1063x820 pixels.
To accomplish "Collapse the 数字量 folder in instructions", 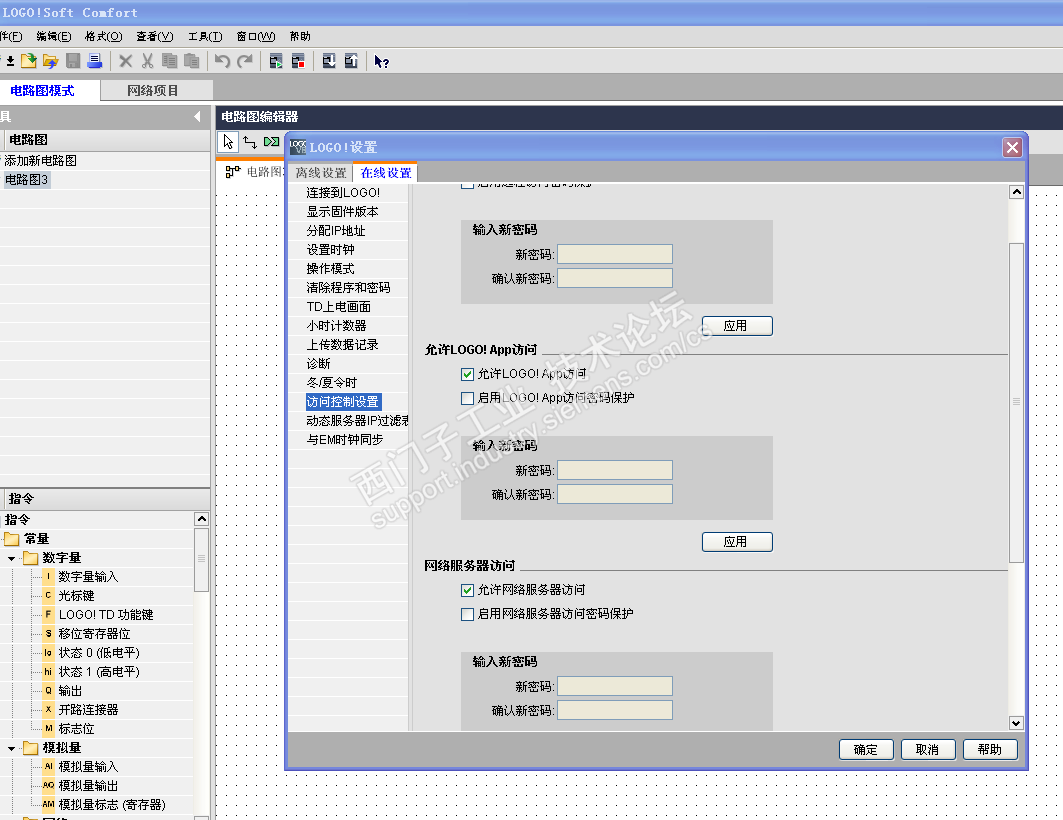I will click(12, 558).
